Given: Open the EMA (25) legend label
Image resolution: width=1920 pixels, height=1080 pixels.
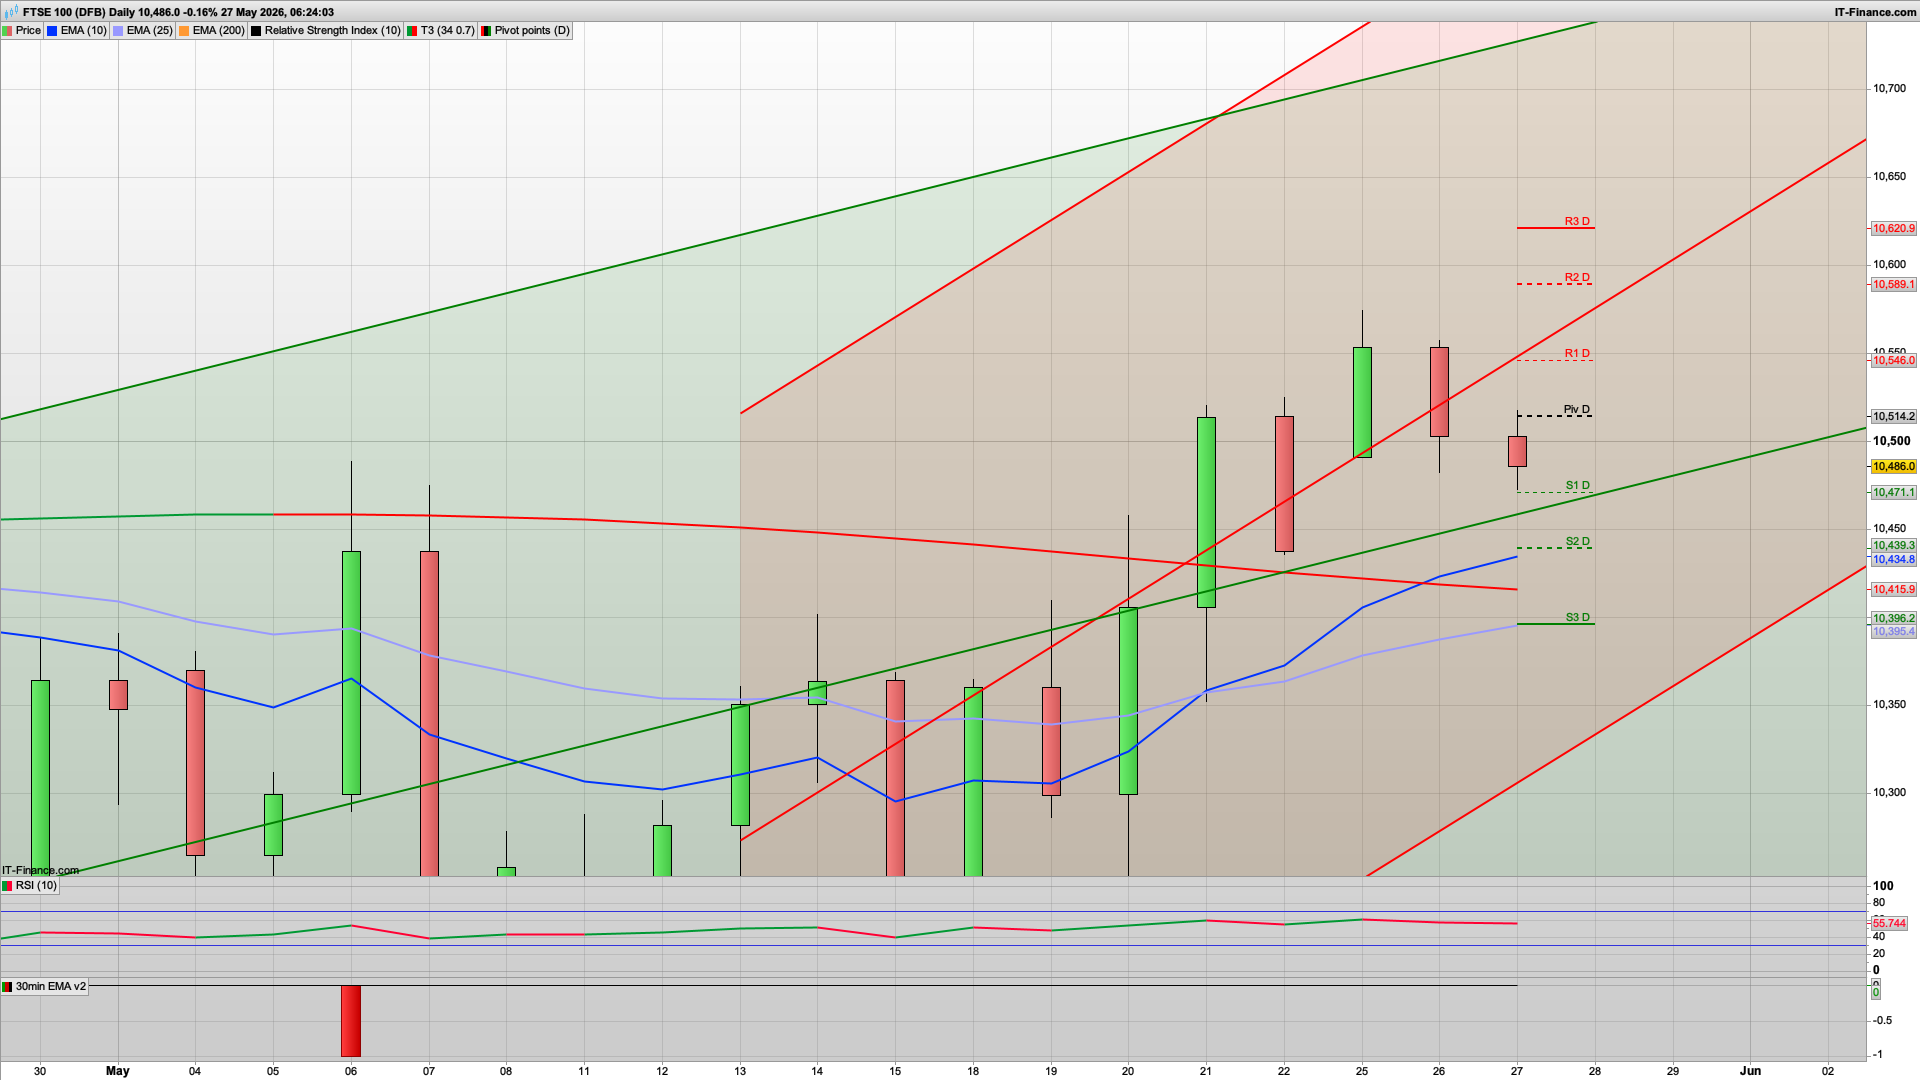Looking at the screenshot, I should [x=149, y=31].
